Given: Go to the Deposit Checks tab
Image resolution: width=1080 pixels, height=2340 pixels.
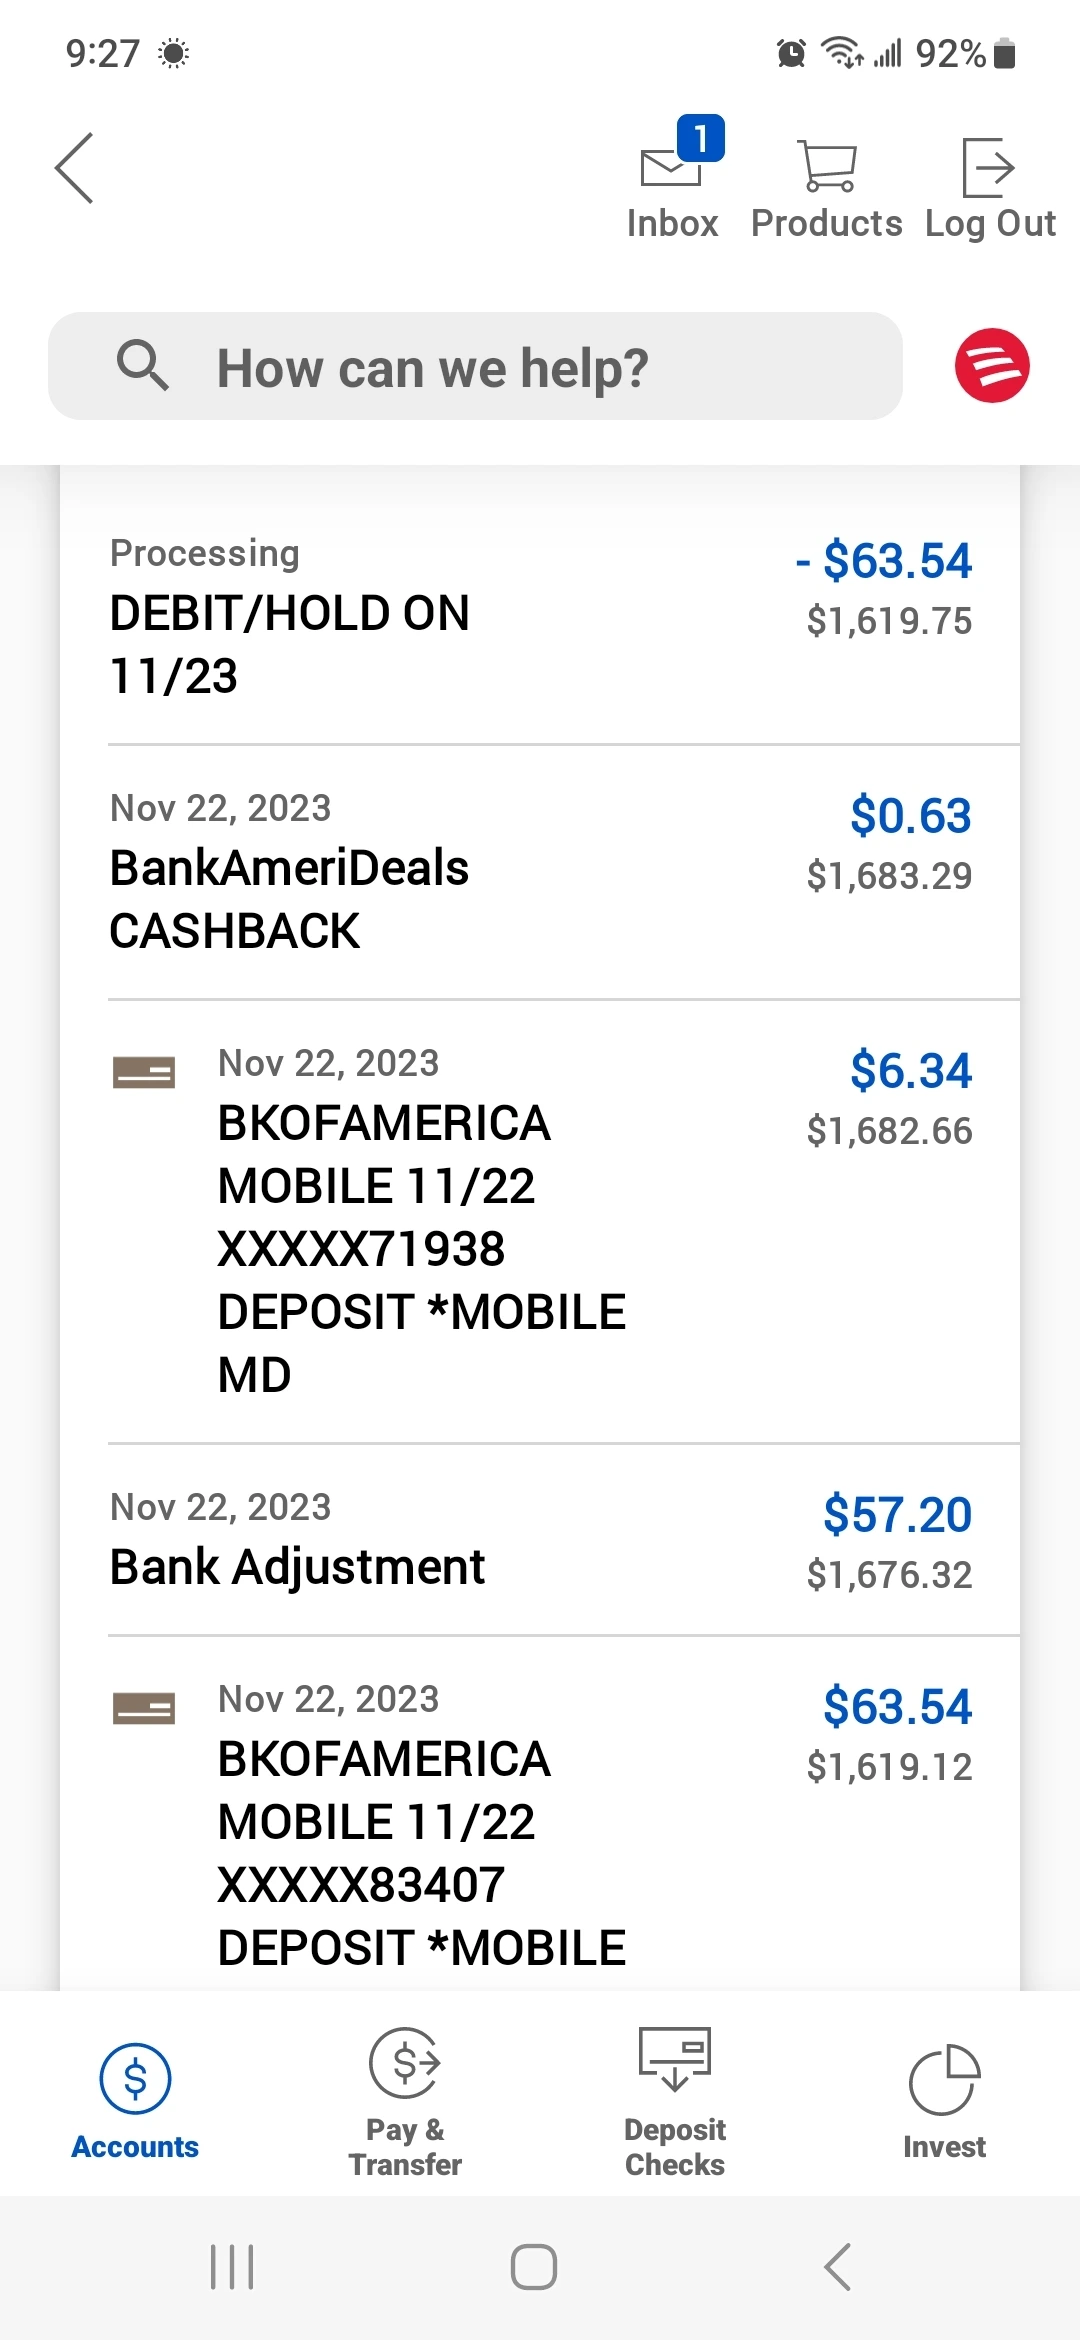Looking at the screenshot, I should (675, 2100).
